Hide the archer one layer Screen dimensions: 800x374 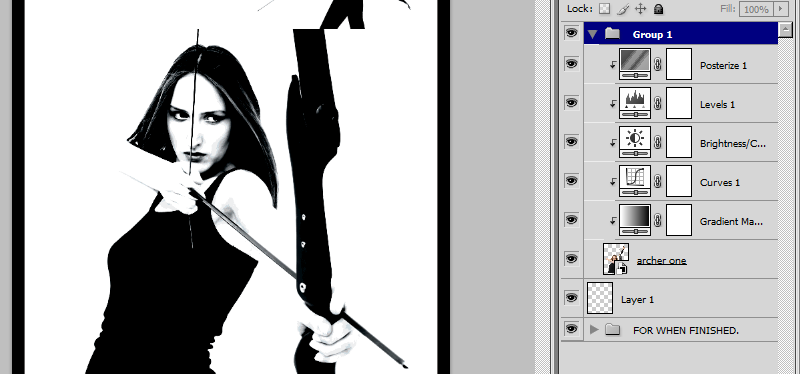coord(571,259)
